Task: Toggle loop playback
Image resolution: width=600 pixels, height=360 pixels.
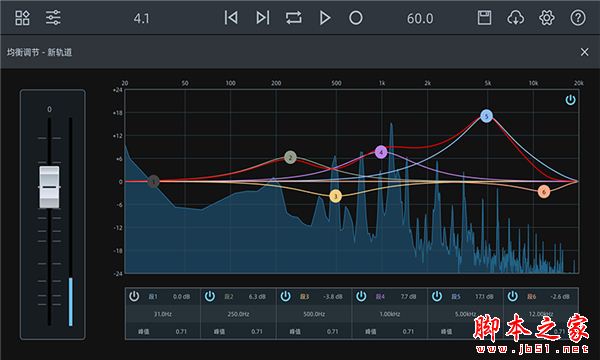Action: click(x=293, y=18)
